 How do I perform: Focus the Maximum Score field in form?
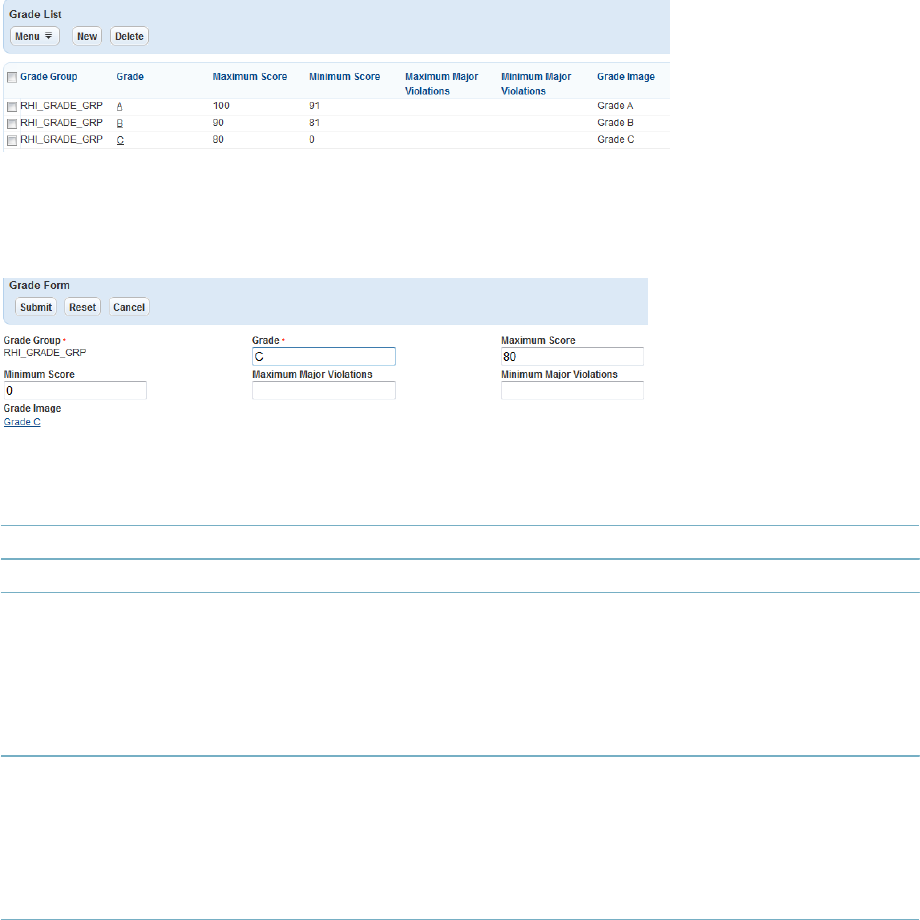[572, 357]
